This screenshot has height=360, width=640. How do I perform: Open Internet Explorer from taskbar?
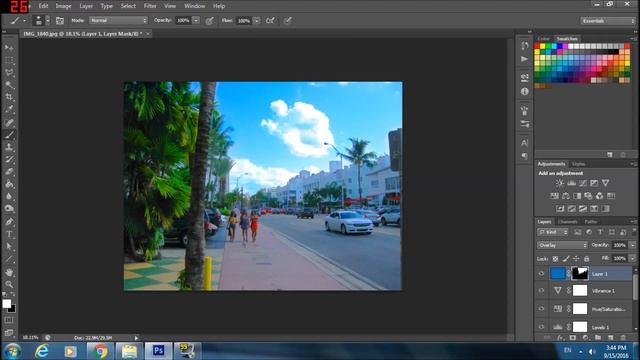tap(42, 351)
